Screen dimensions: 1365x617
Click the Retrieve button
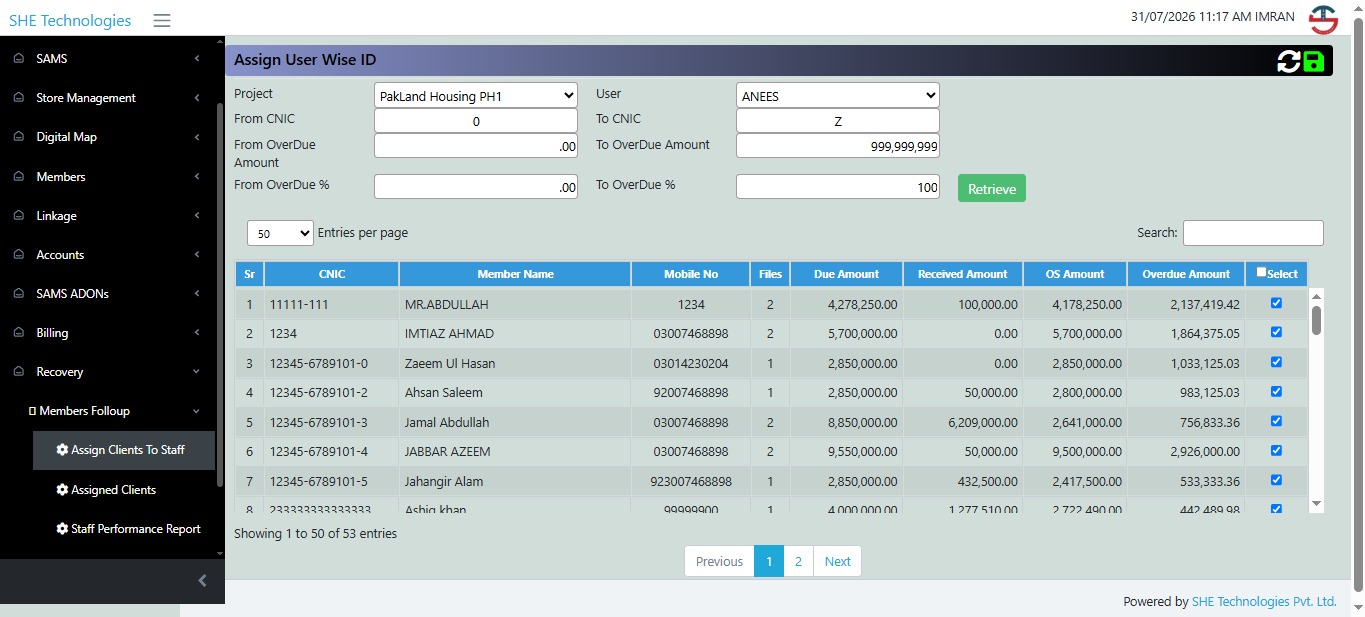pos(992,189)
